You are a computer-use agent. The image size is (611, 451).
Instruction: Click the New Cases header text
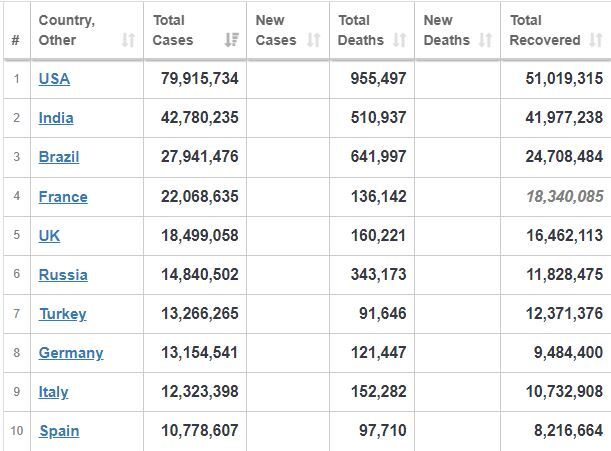click(276, 30)
